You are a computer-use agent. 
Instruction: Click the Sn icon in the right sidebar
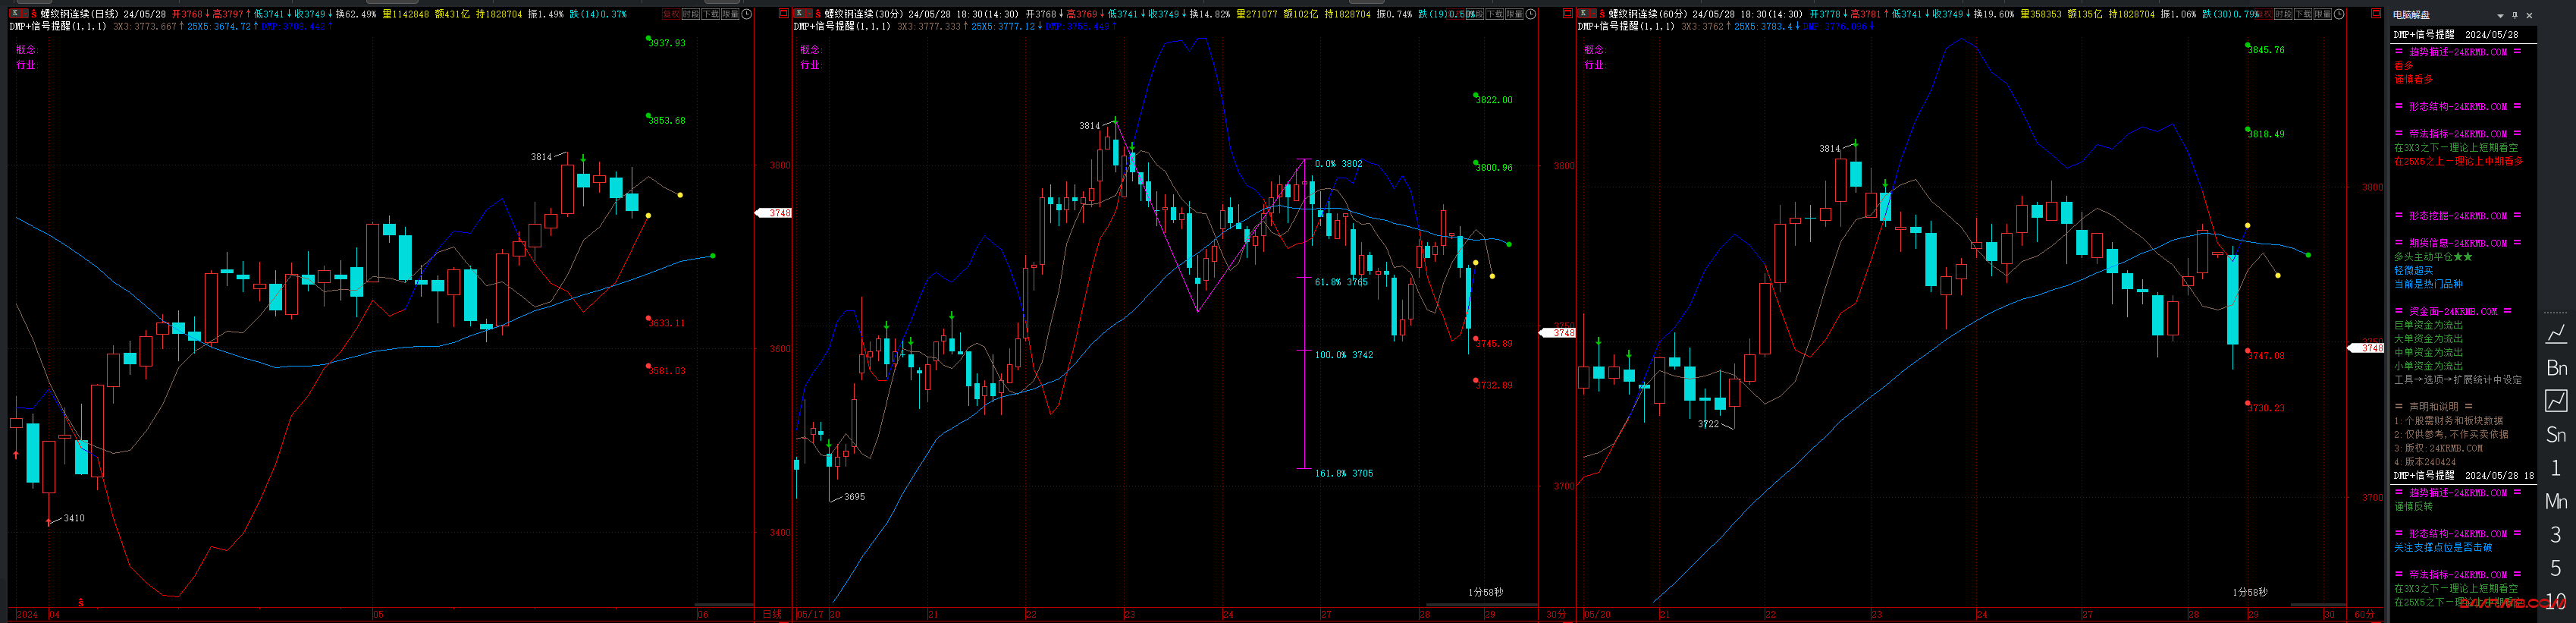(x=2557, y=434)
